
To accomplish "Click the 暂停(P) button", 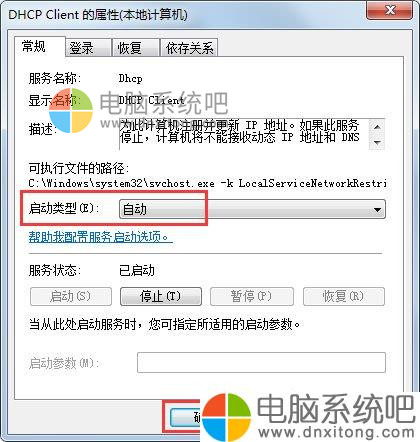I will click(x=252, y=296).
